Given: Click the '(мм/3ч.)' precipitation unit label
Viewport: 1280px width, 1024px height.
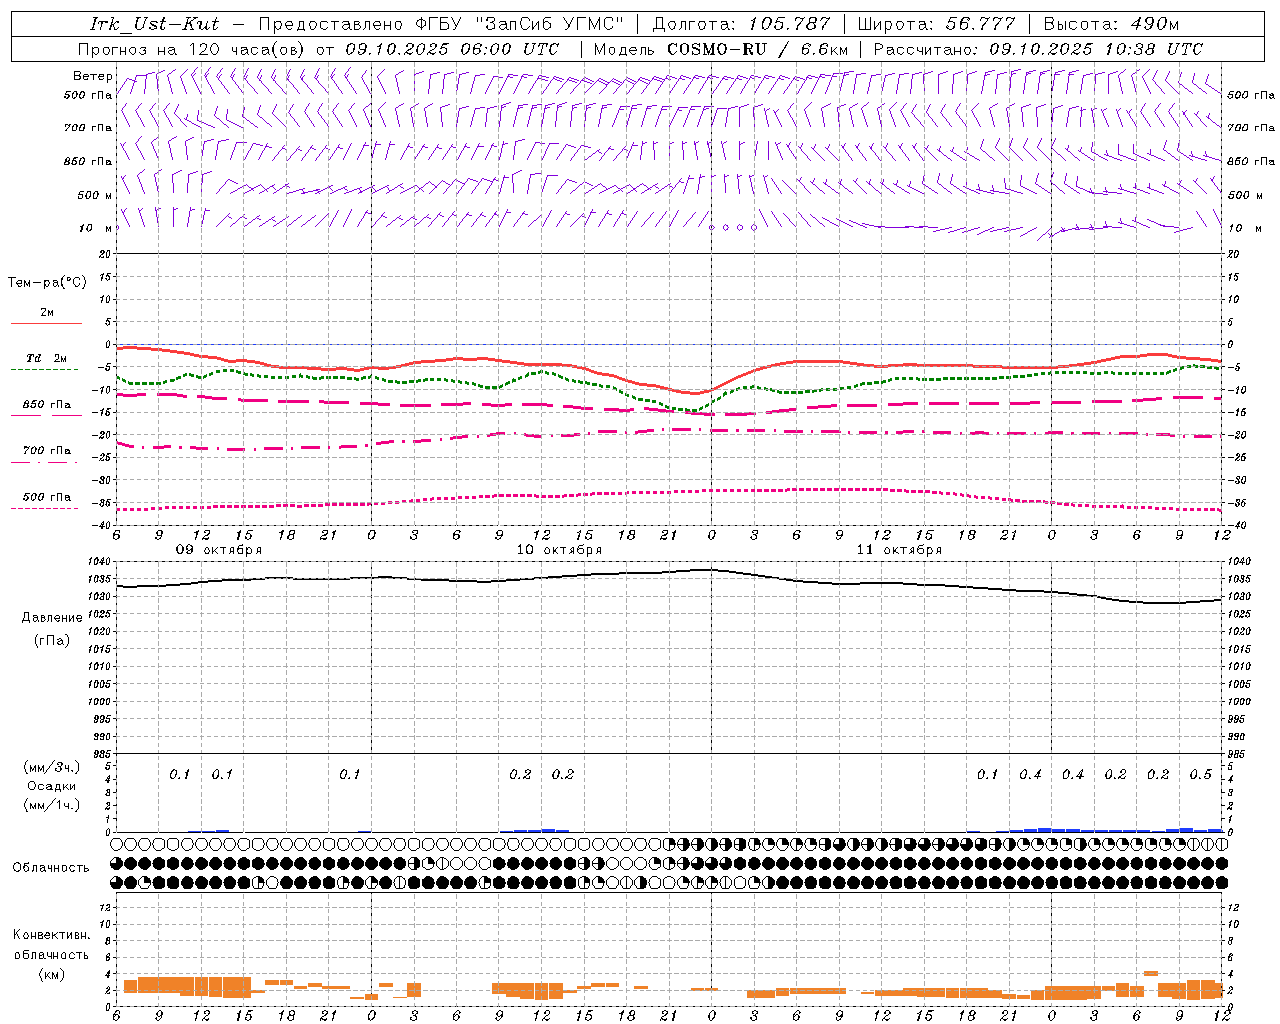Looking at the screenshot, I should click(x=52, y=767).
